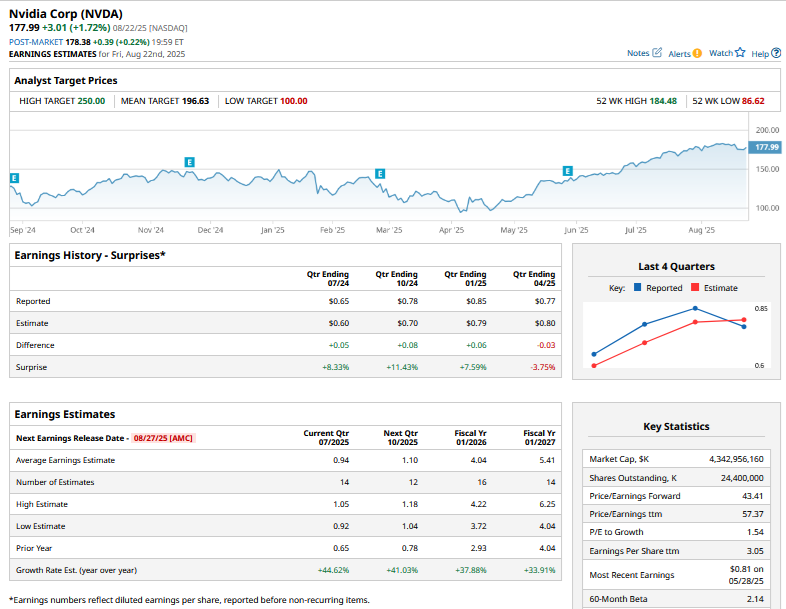786x609 pixels.
Task: Click the 60-Month Beta 2.14 value
Action: click(755, 599)
